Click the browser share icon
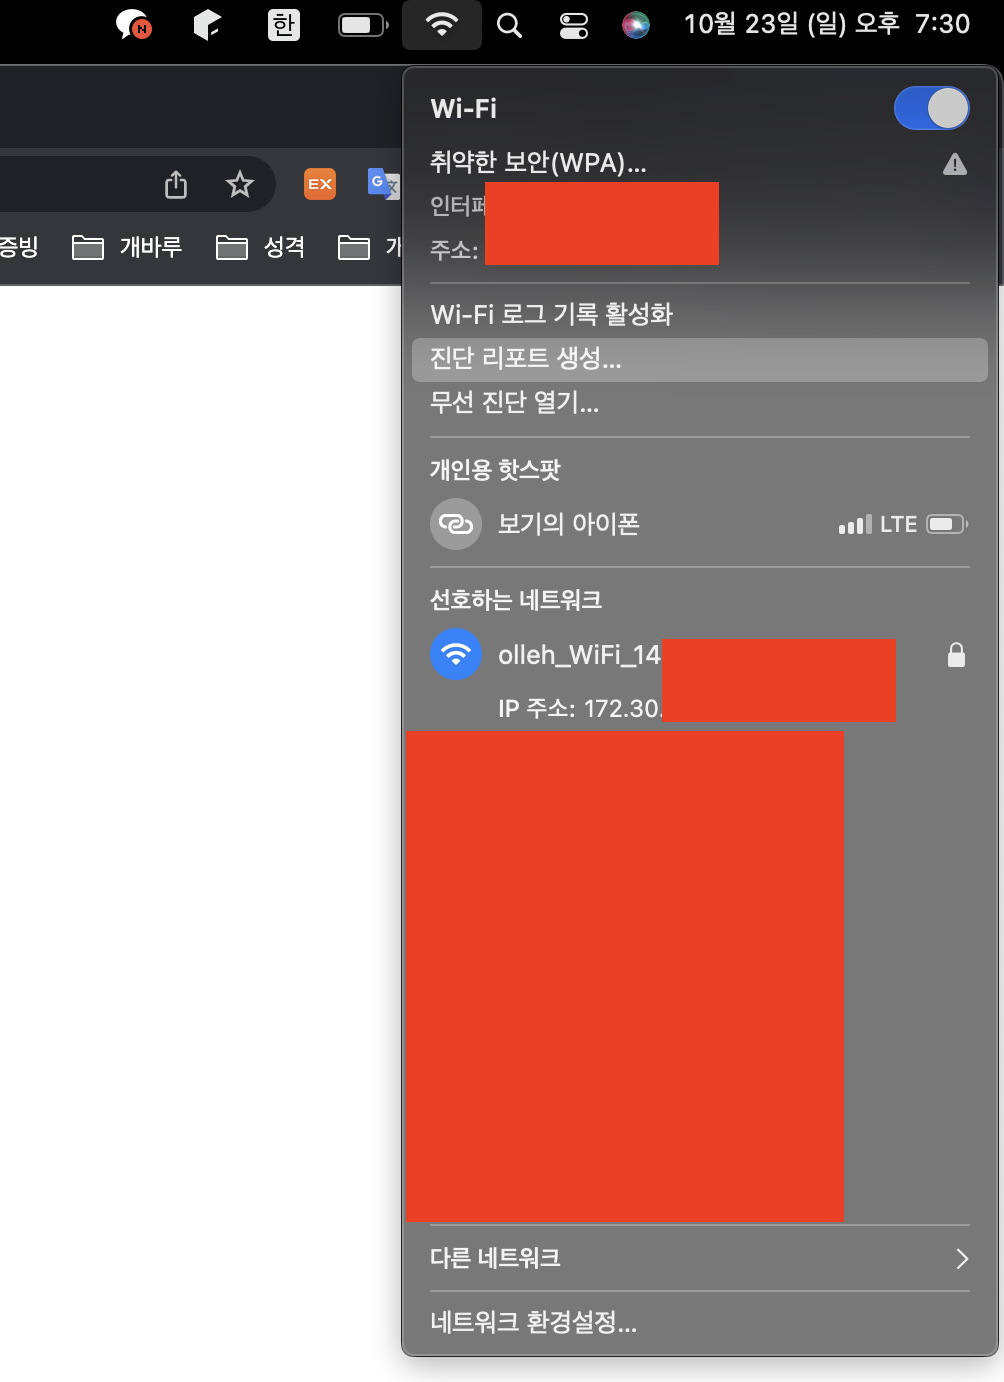Image resolution: width=1004 pixels, height=1382 pixels. [176, 184]
